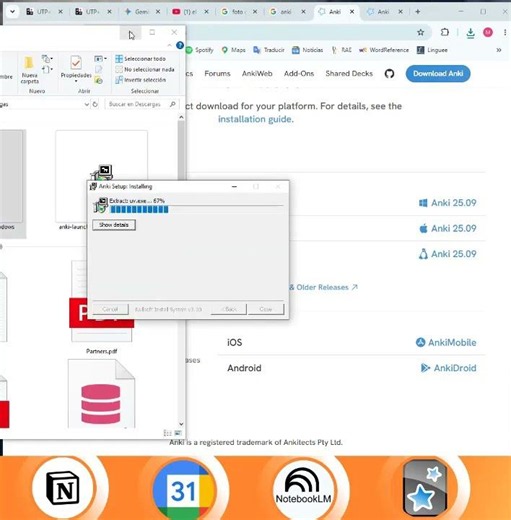Click the Explorer scroll up arrow
This screenshot has width=511, height=520.
tap(181, 117)
